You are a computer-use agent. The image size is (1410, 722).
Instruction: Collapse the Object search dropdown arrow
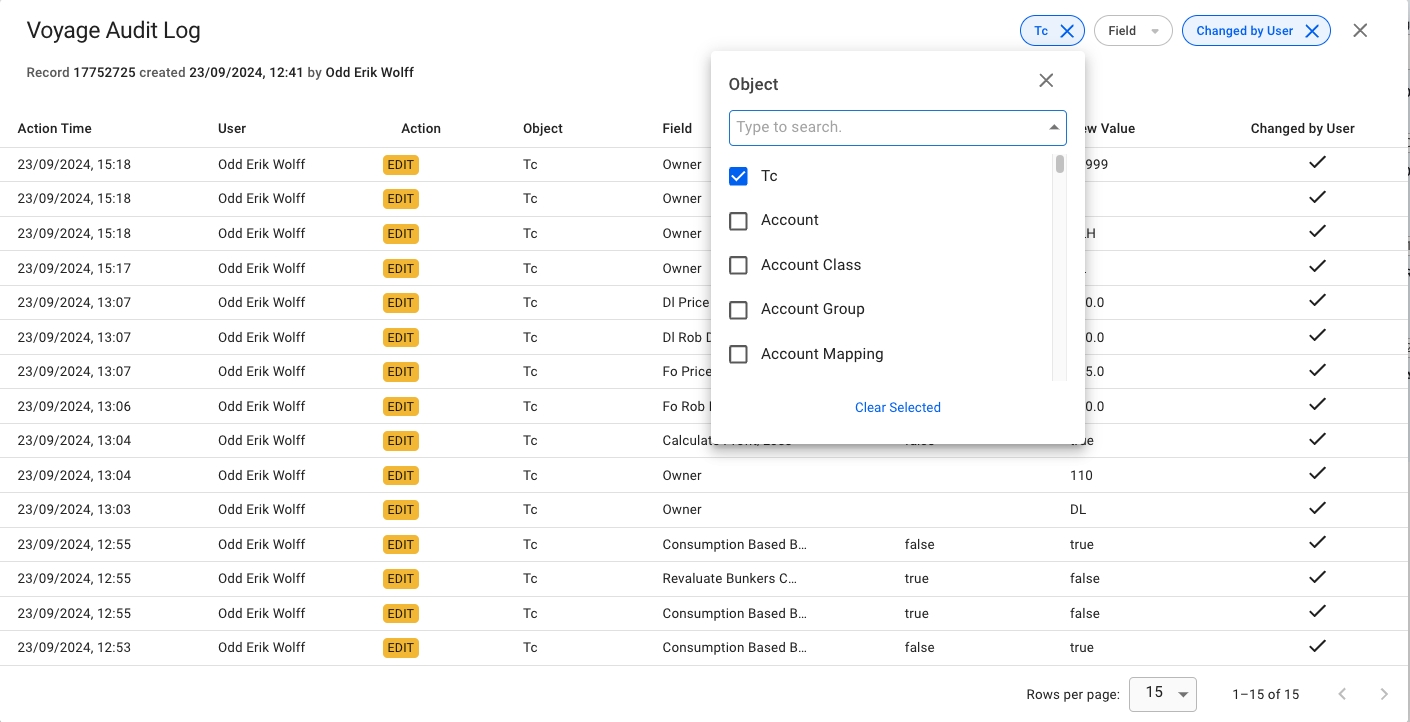[1054, 128]
